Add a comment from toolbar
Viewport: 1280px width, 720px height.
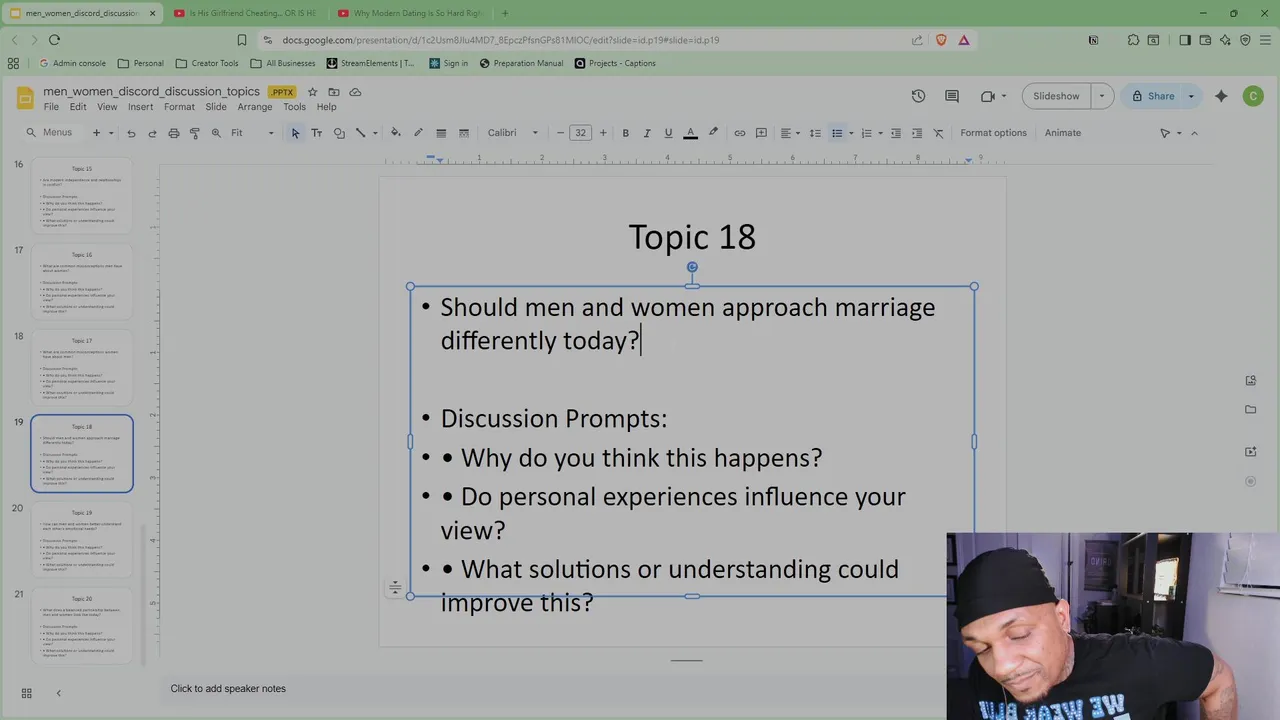coord(761,133)
